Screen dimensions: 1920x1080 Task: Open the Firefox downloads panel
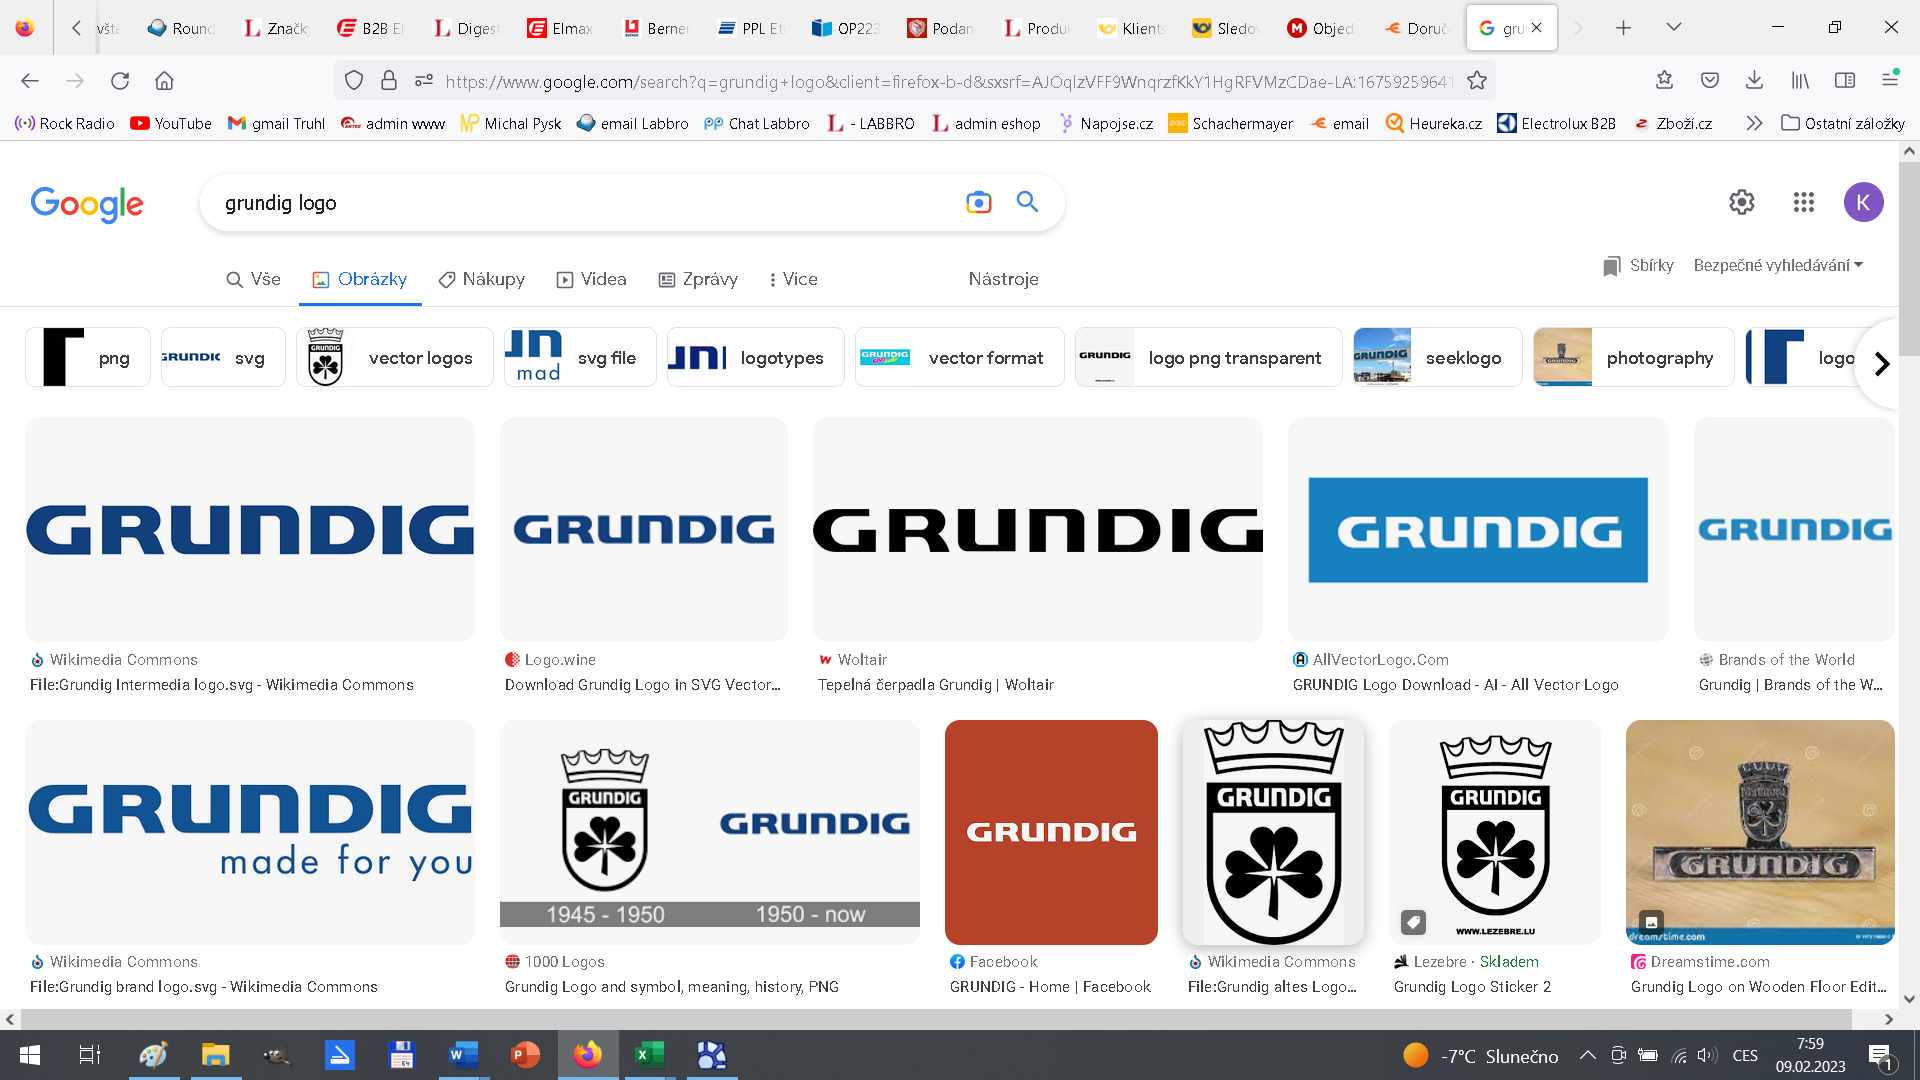[x=1754, y=81]
